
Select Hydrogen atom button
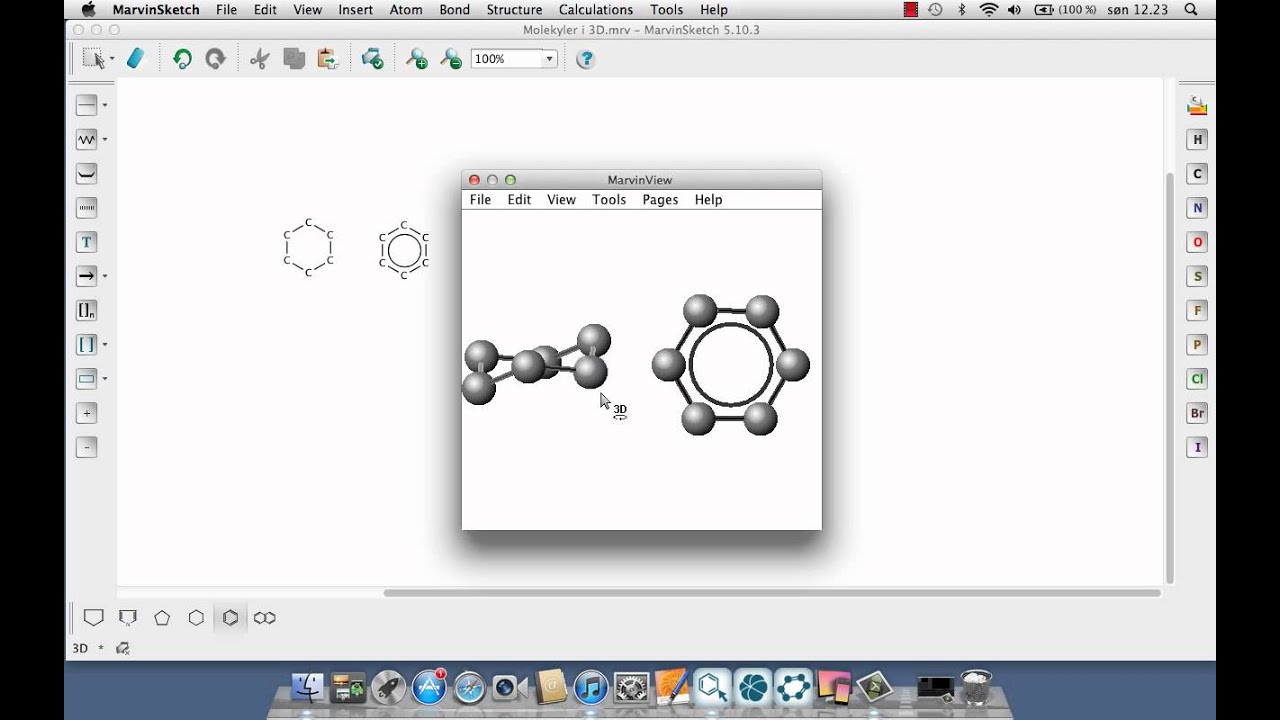coord(1197,140)
